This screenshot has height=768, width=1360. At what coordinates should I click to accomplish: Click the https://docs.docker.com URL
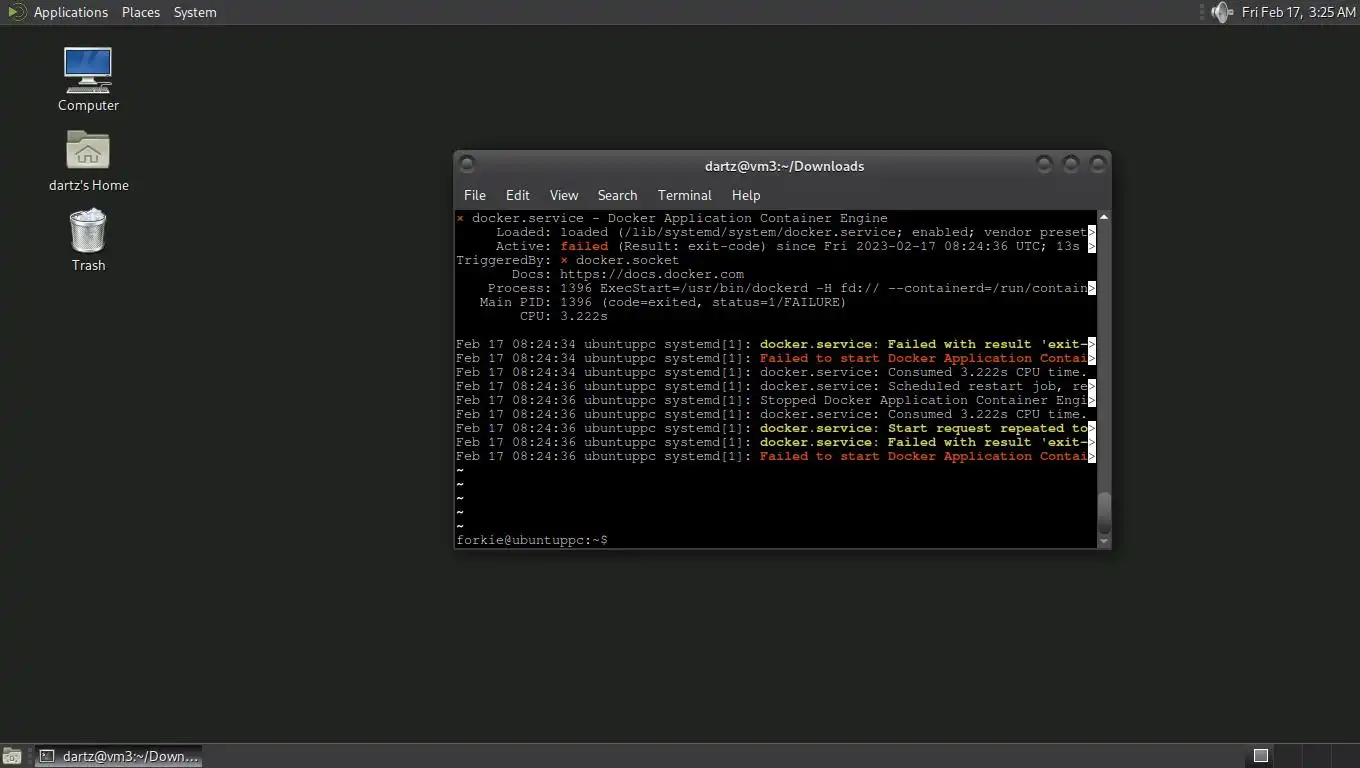click(652, 274)
